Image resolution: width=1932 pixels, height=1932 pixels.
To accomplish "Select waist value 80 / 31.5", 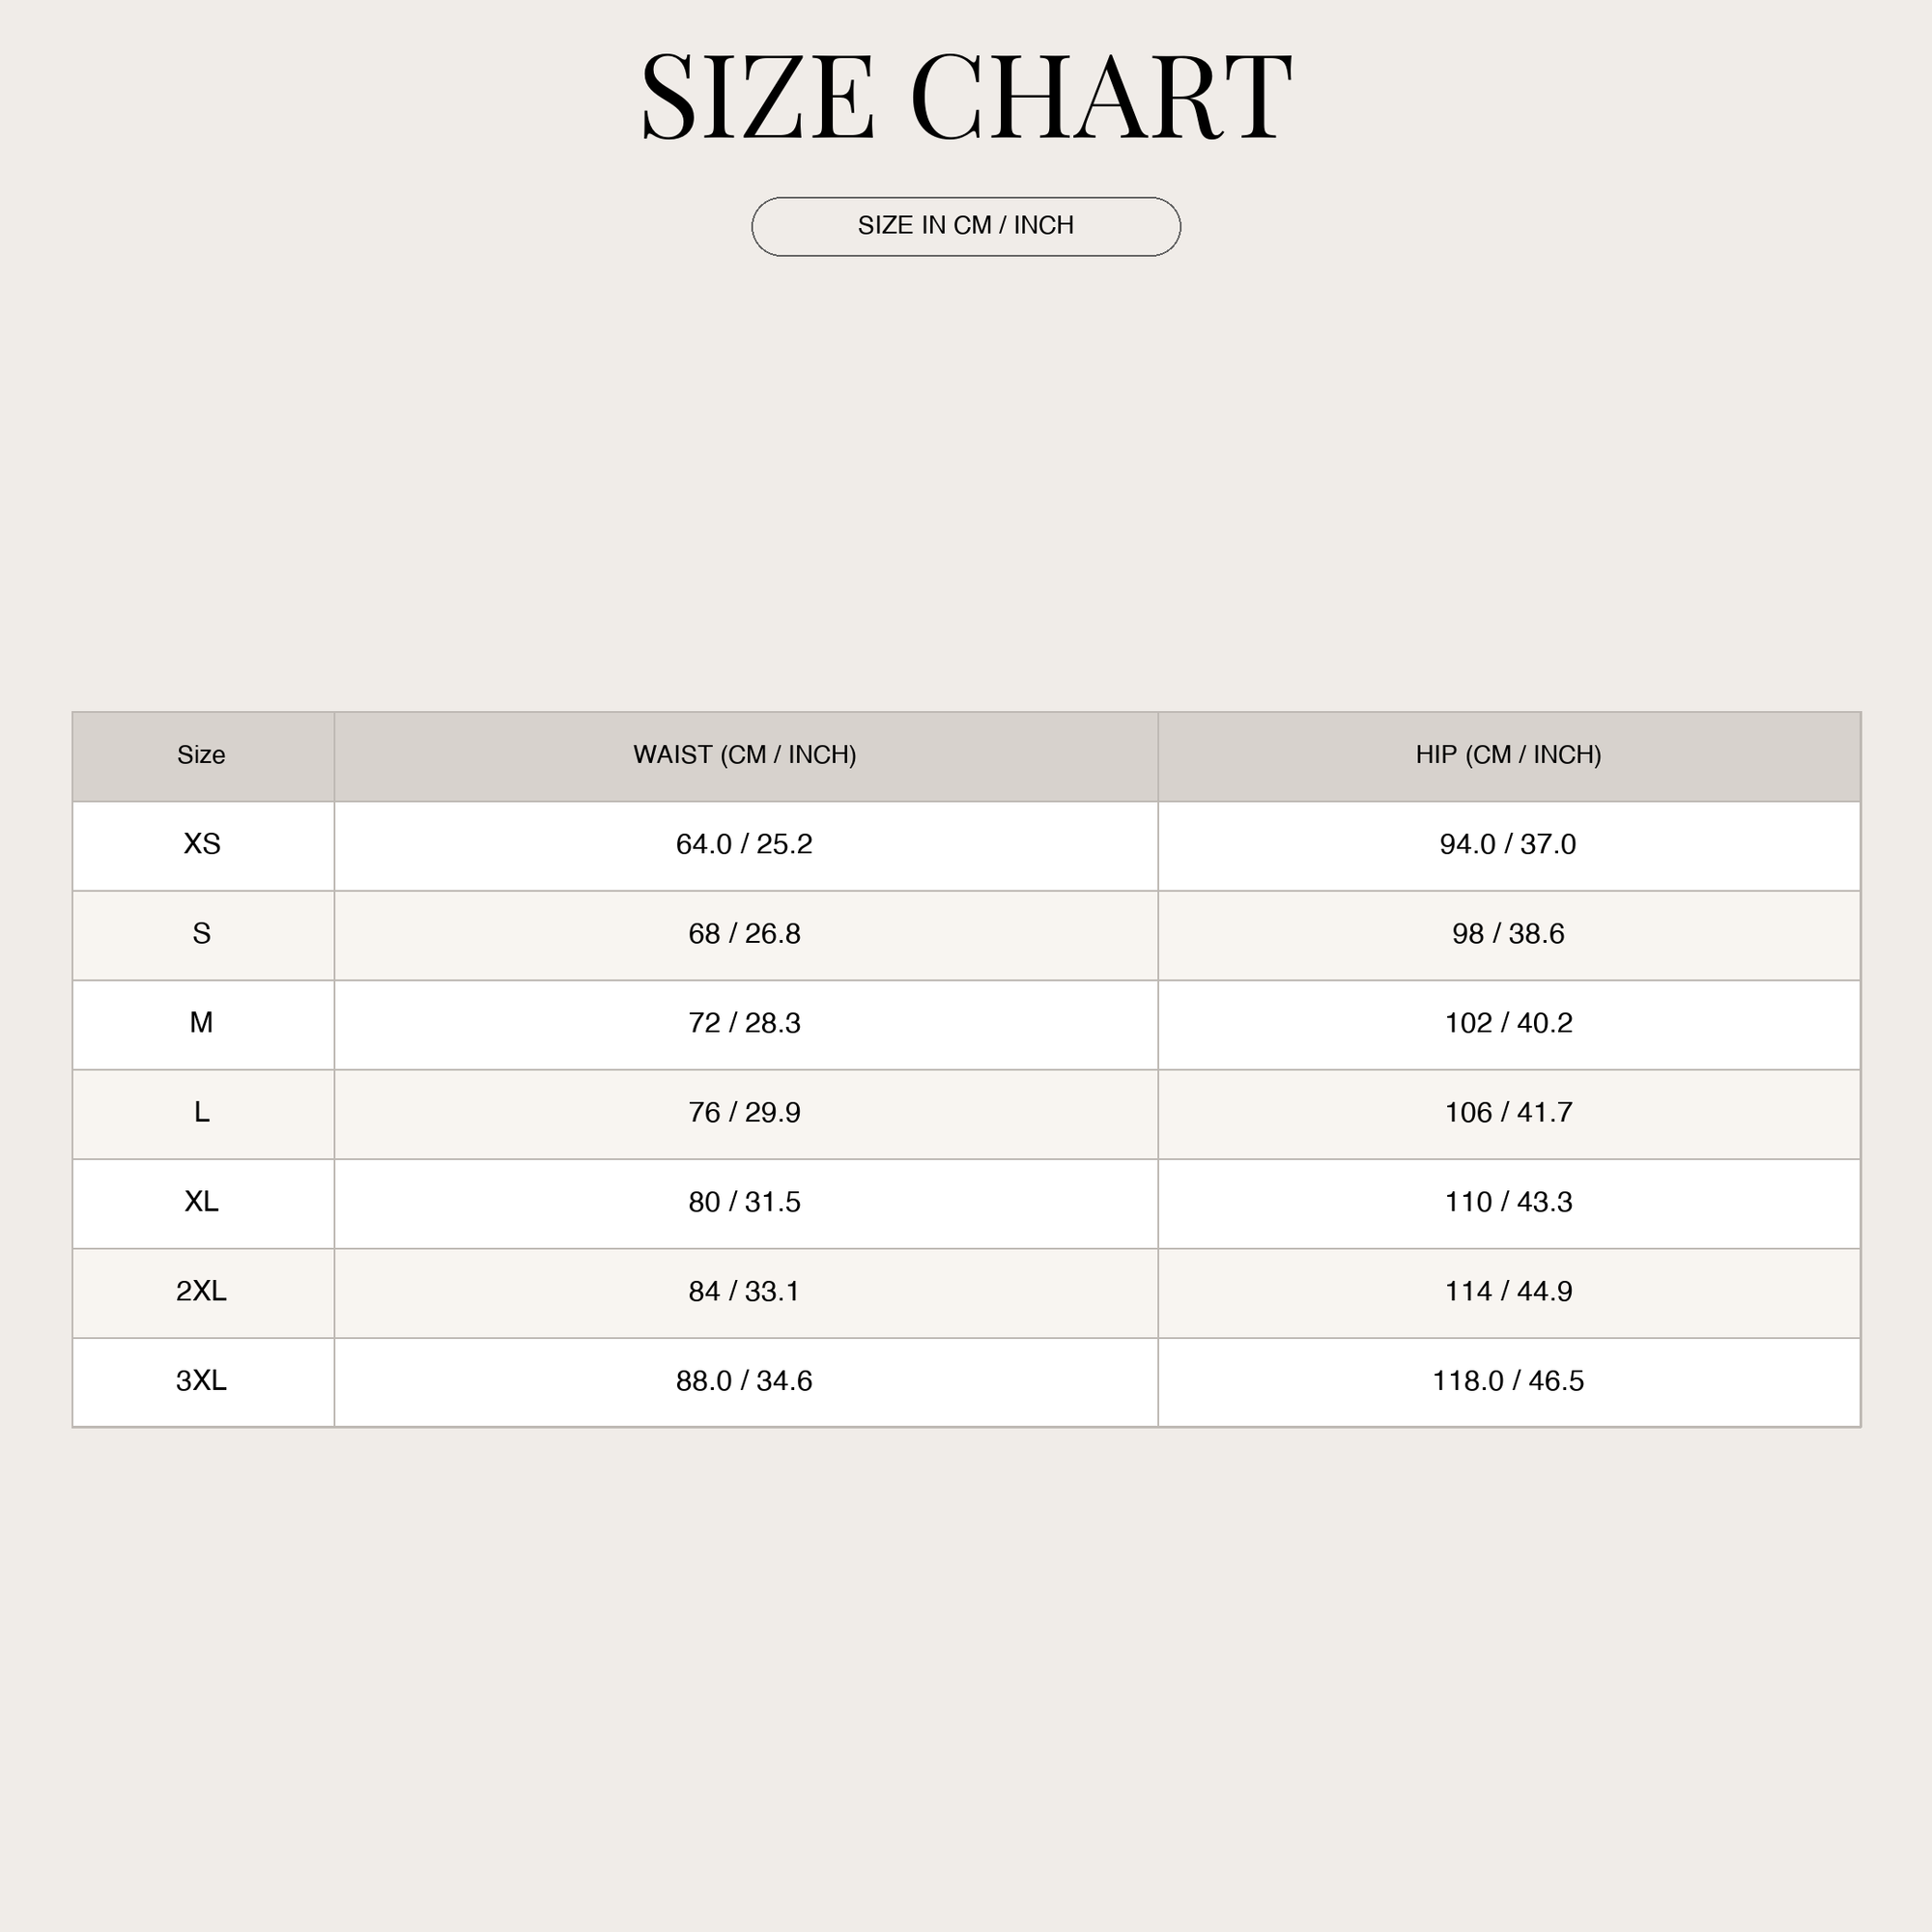I will 744,1202.
